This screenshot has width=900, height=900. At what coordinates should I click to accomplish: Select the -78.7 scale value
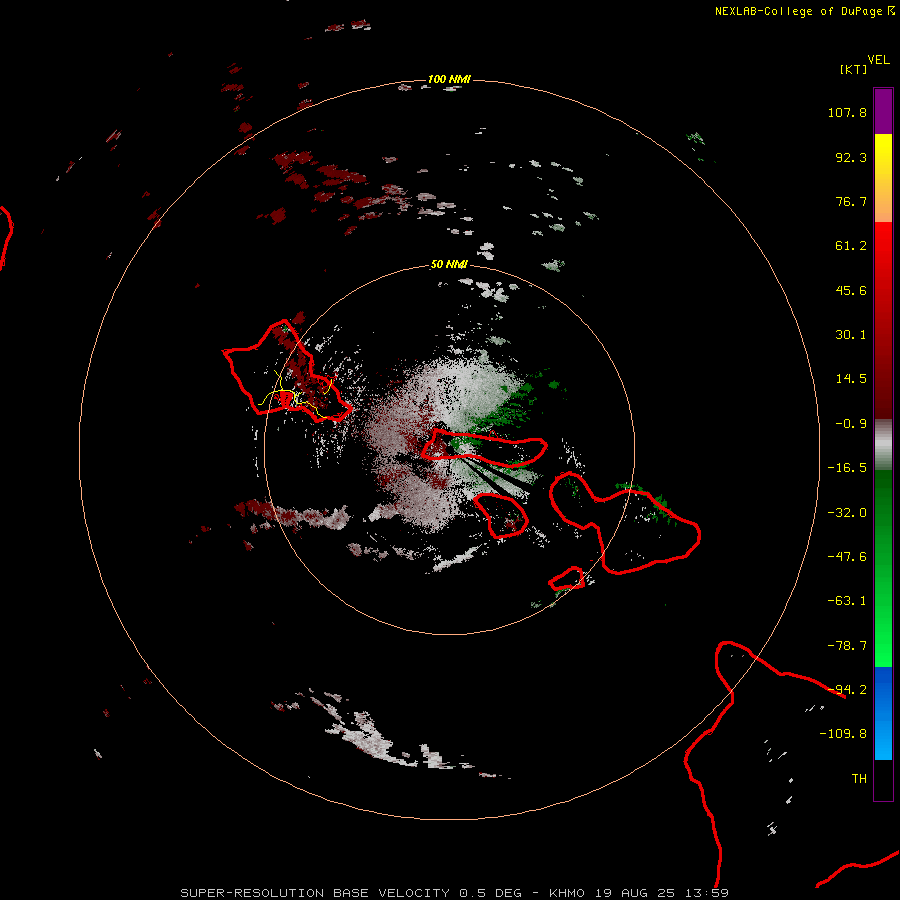click(847, 646)
